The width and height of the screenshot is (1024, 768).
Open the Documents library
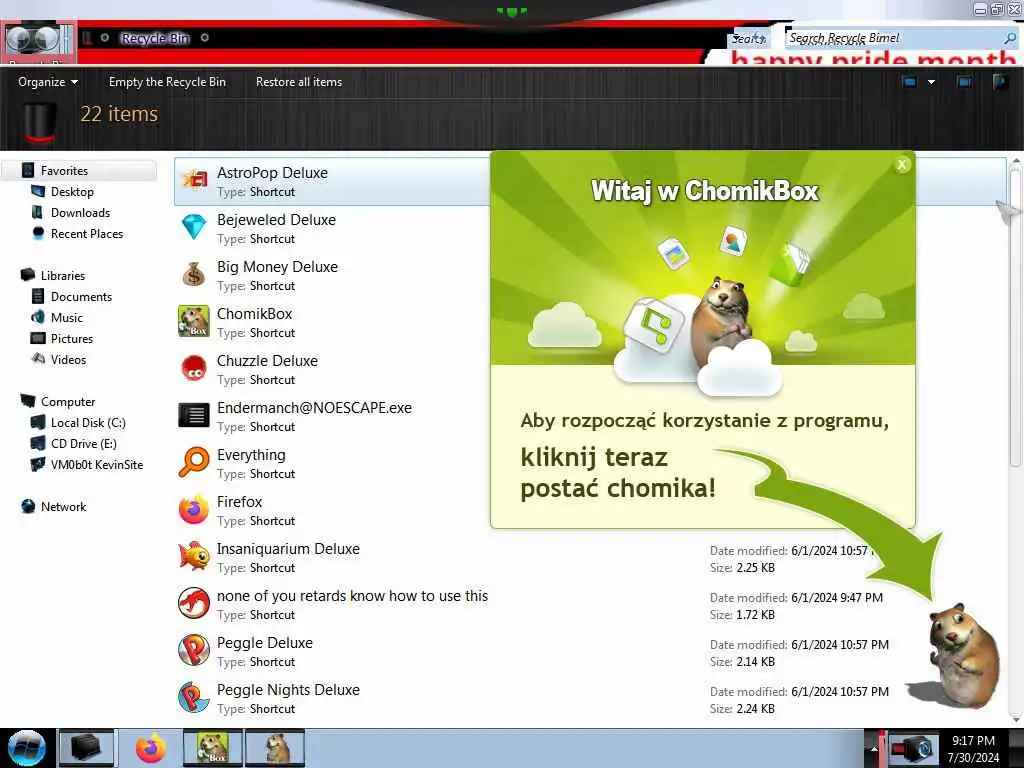coord(81,296)
